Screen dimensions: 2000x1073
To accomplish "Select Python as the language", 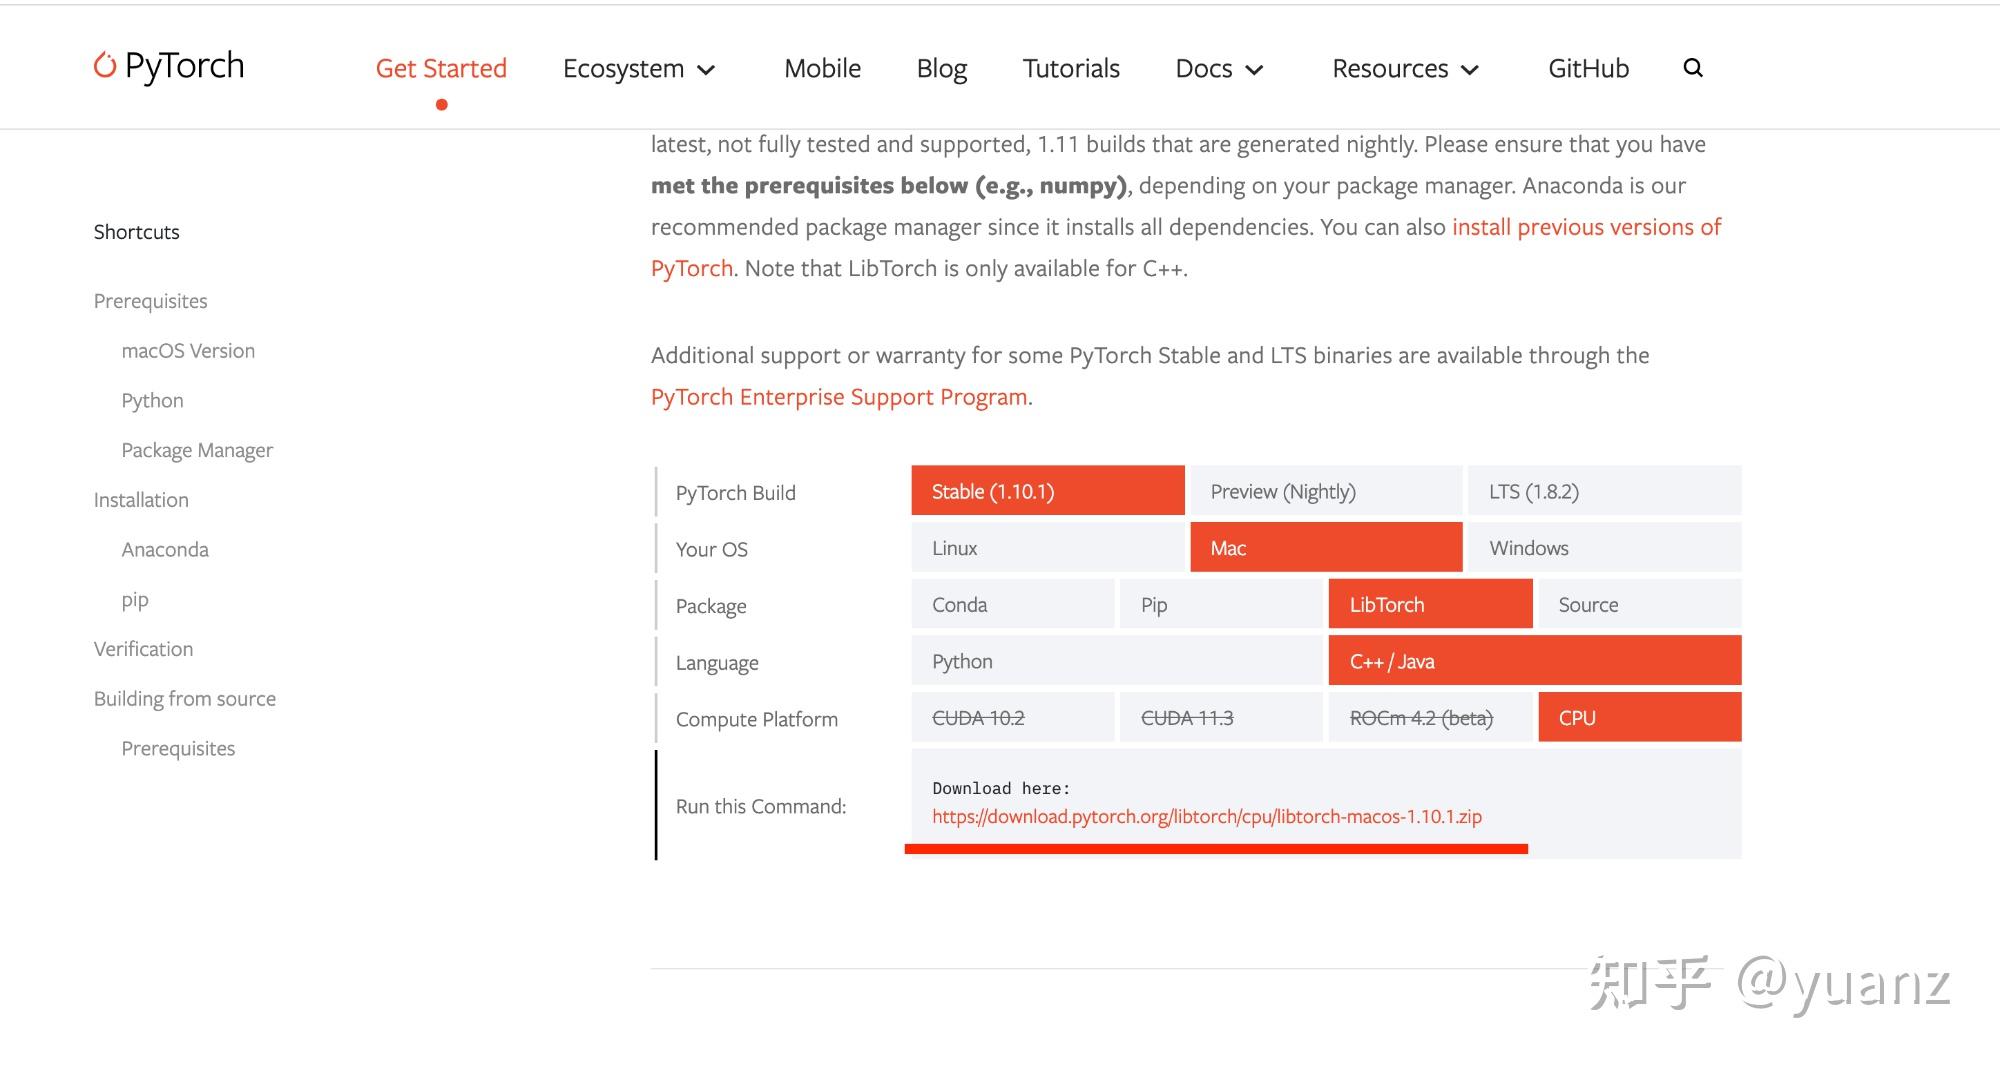I will (1116, 662).
